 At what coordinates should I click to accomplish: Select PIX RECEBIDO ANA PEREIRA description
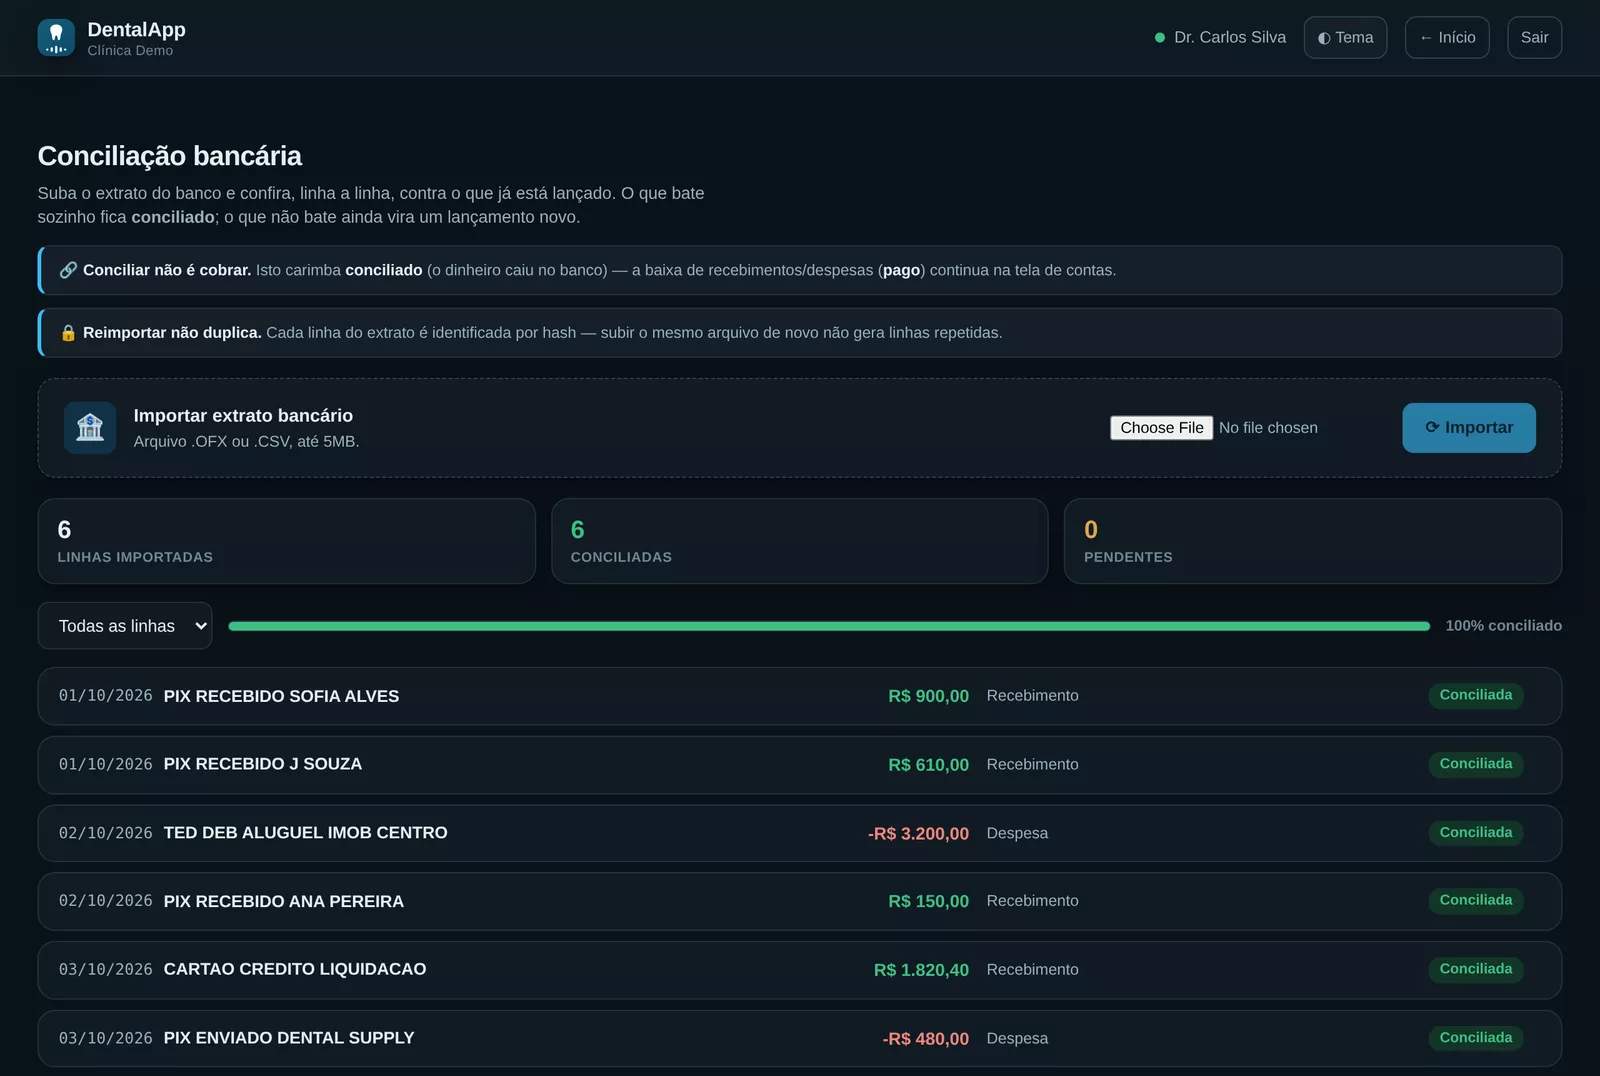click(x=284, y=902)
